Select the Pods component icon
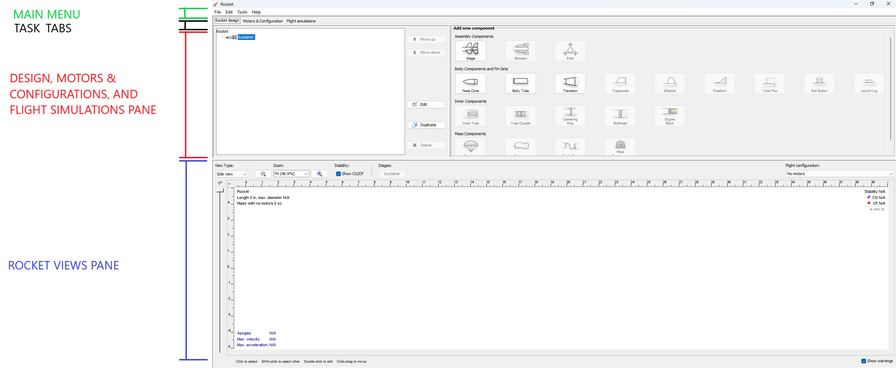The width and height of the screenshot is (896, 368). tap(570, 51)
